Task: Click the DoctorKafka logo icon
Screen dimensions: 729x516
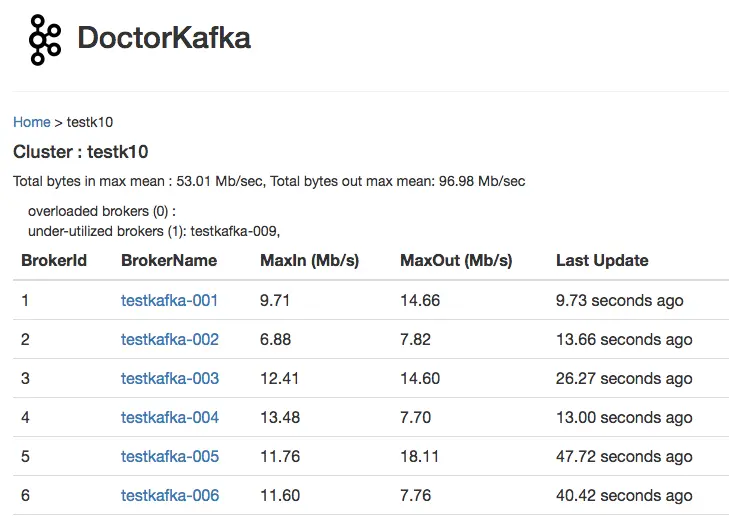Action: (44, 39)
